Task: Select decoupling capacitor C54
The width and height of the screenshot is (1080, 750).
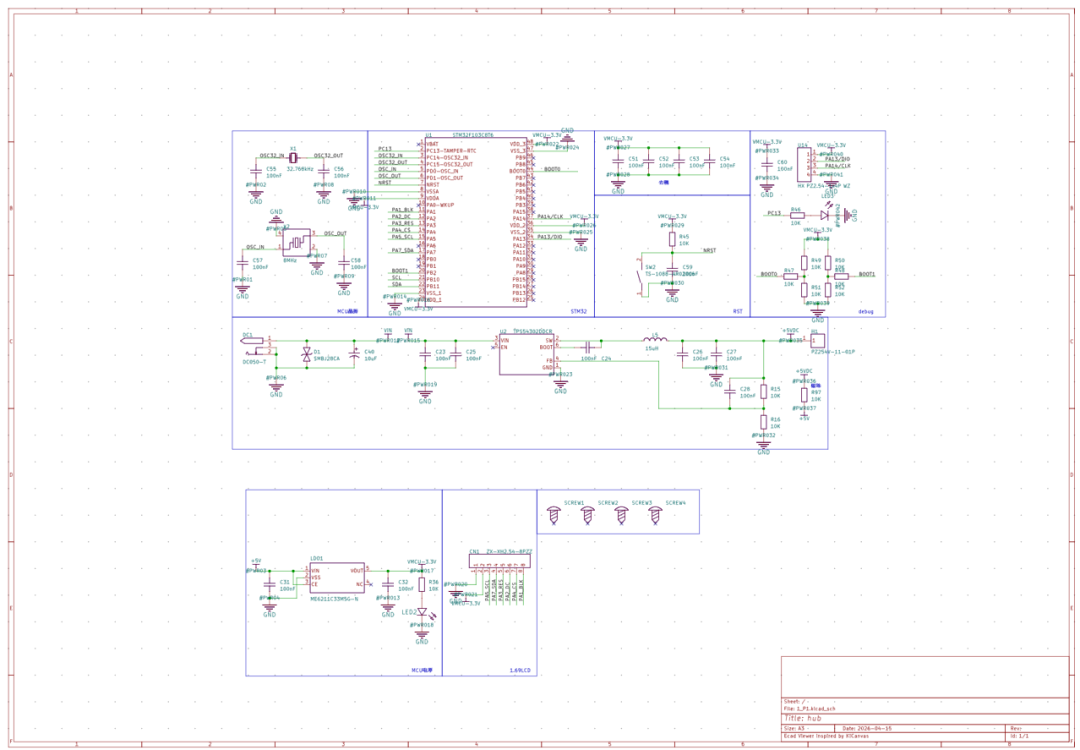Action: coord(709,160)
